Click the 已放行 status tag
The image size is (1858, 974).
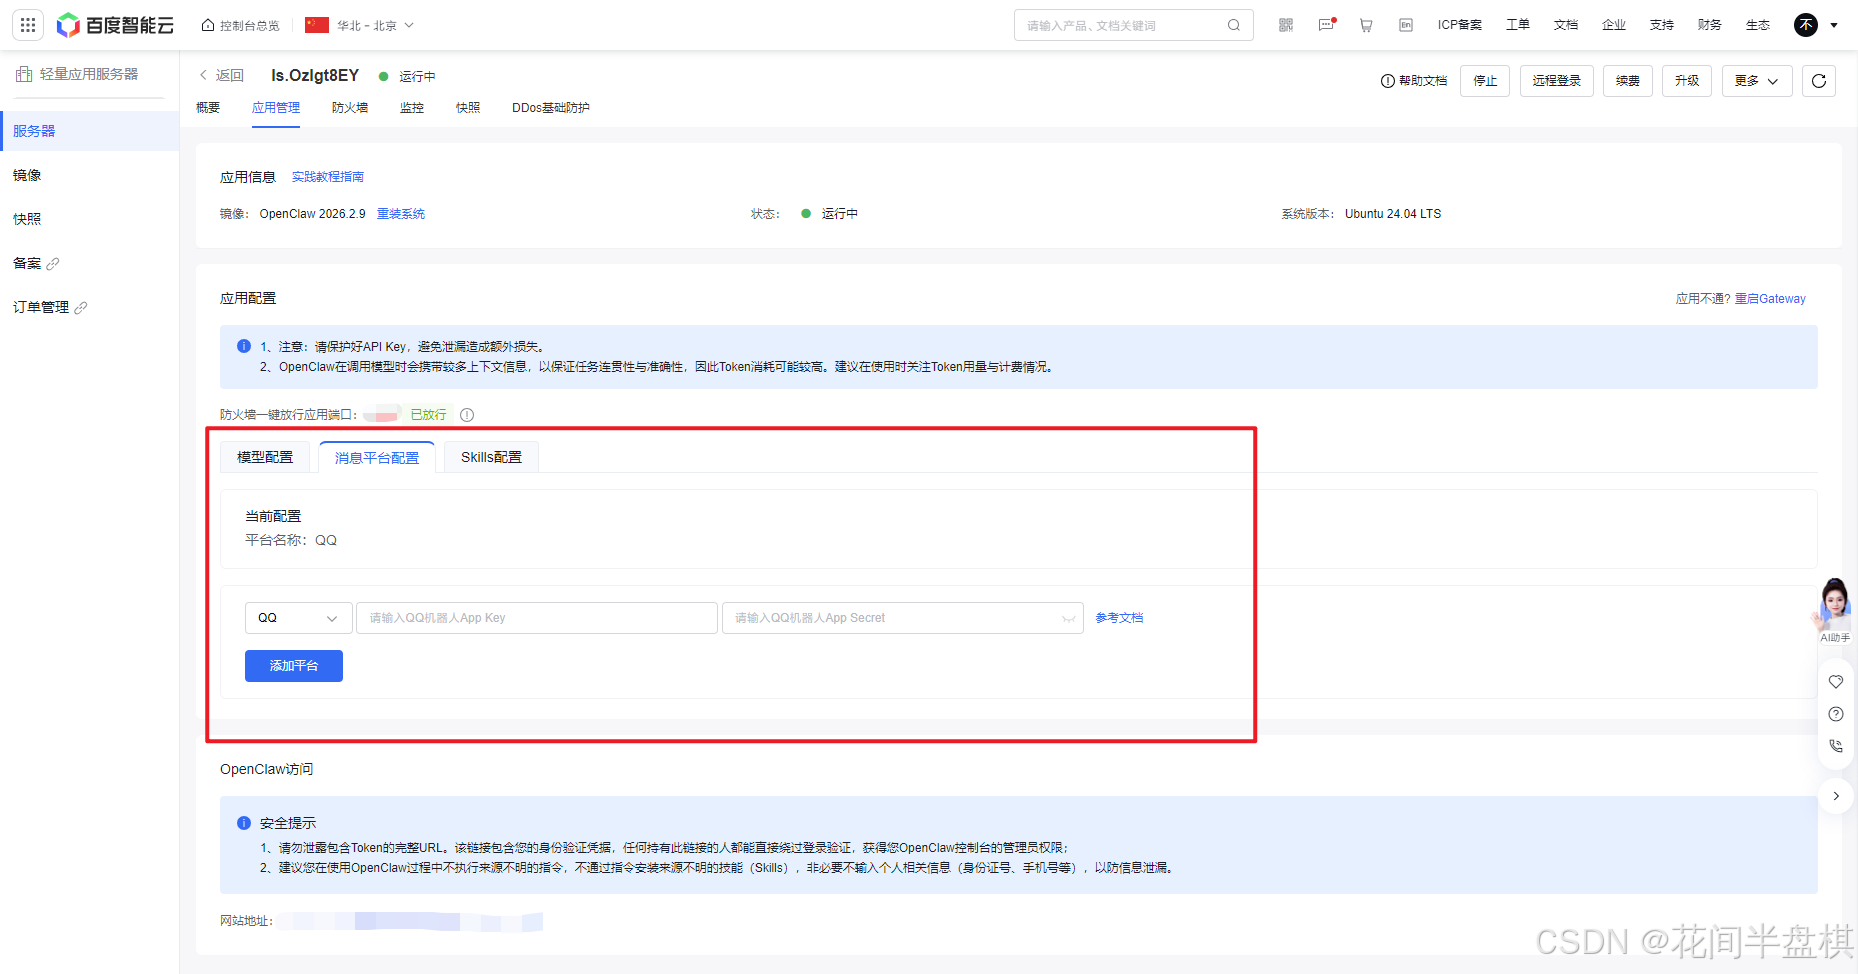point(429,415)
